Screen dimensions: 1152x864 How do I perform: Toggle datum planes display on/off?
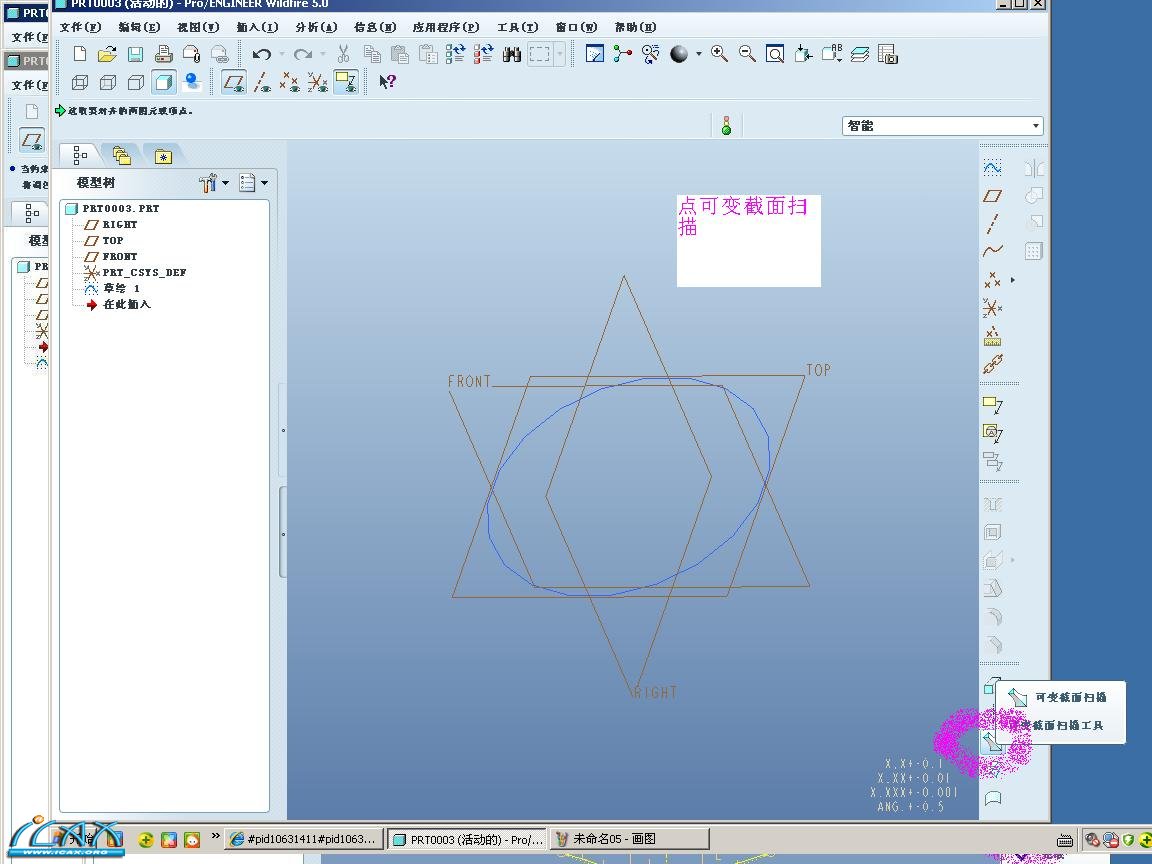click(234, 82)
